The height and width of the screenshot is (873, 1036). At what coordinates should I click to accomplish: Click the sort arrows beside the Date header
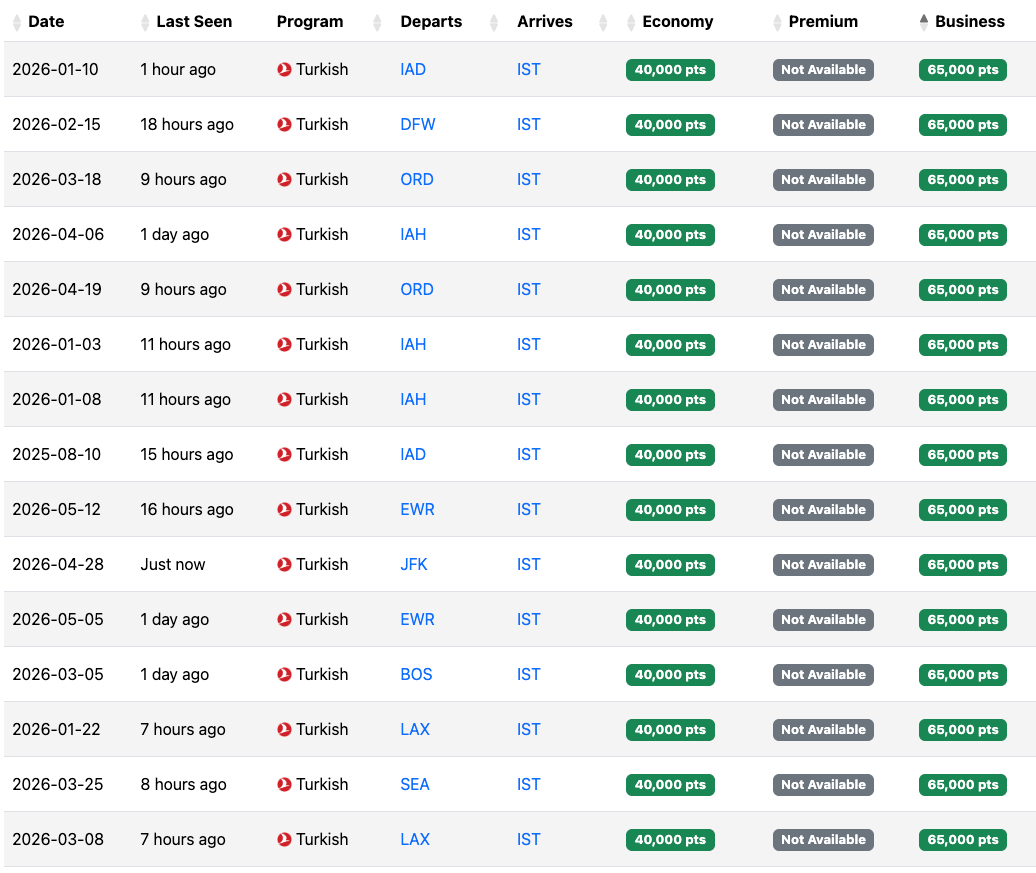point(17,22)
